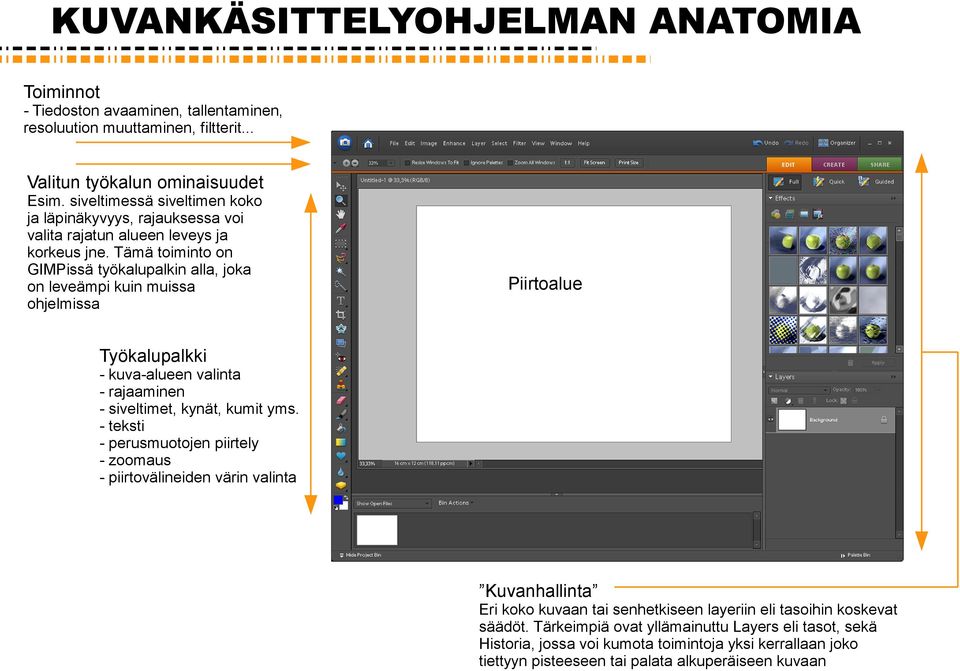The width and height of the screenshot is (960, 671).
Task: Switch to the SHARE tab
Action: 880,165
